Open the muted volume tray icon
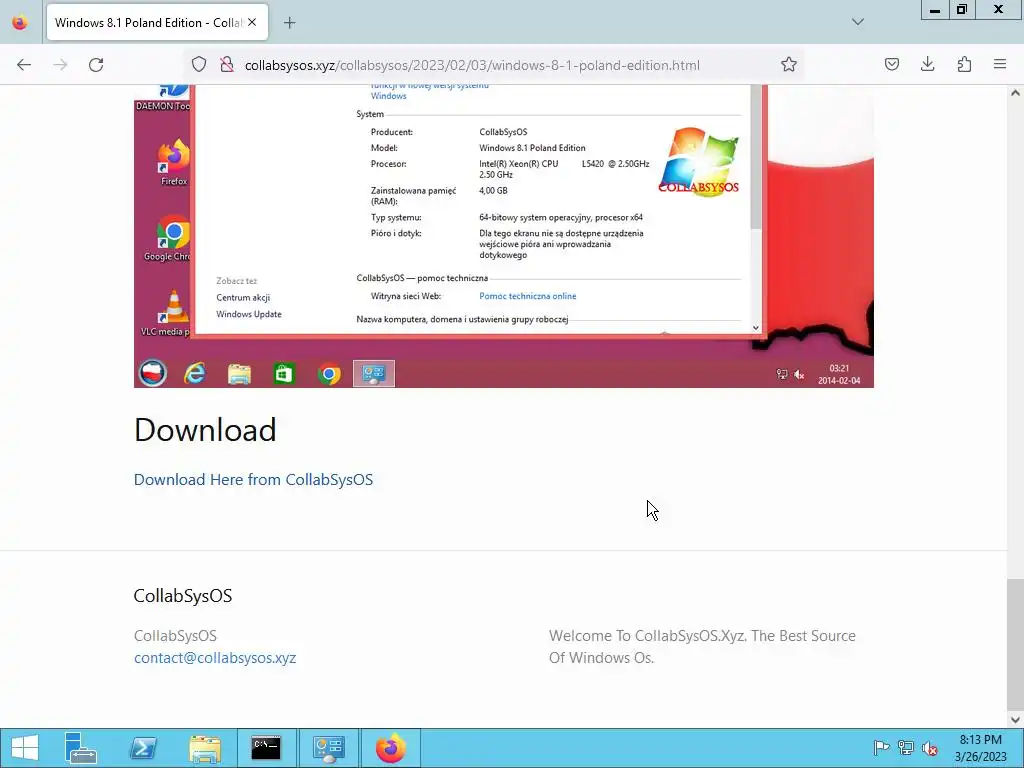The width and height of the screenshot is (1024, 768). click(930, 748)
